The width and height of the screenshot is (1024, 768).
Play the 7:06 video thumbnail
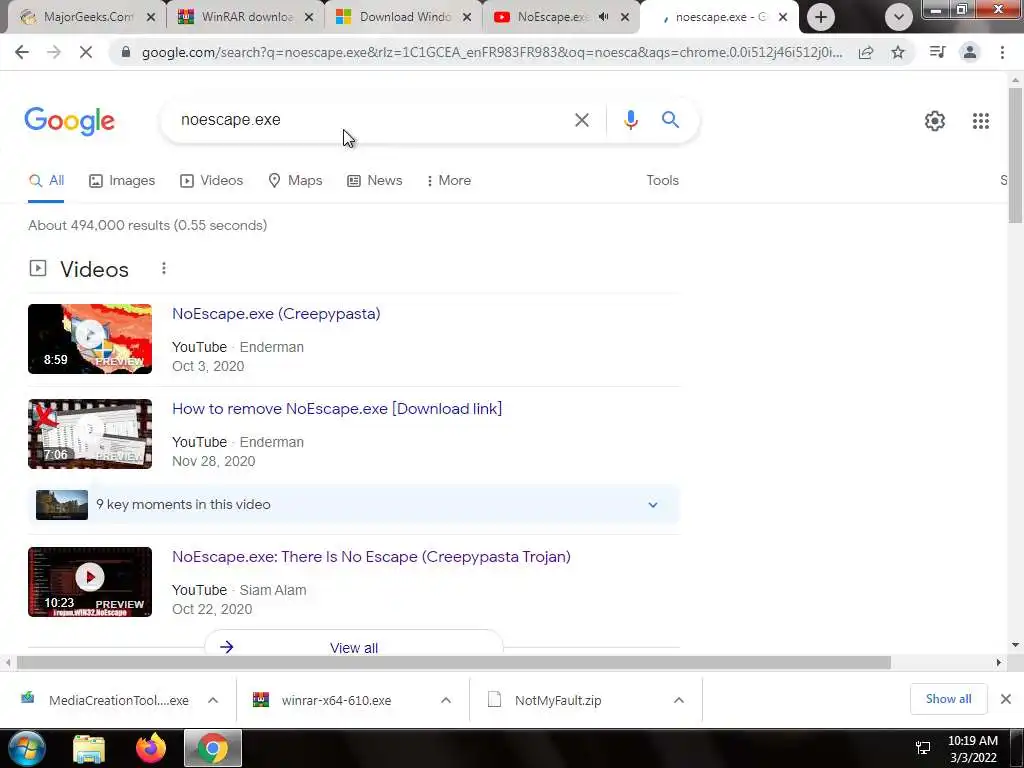coord(90,434)
